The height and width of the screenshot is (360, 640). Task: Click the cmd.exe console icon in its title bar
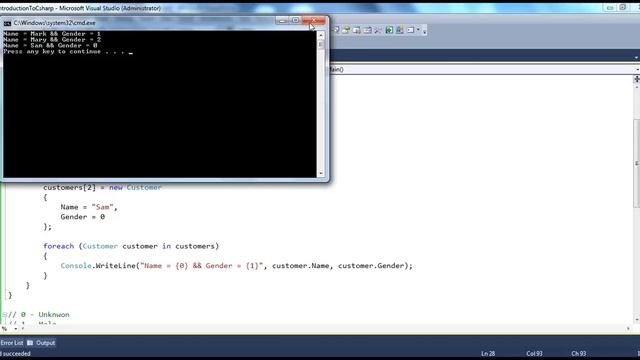(x=7, y=23)
